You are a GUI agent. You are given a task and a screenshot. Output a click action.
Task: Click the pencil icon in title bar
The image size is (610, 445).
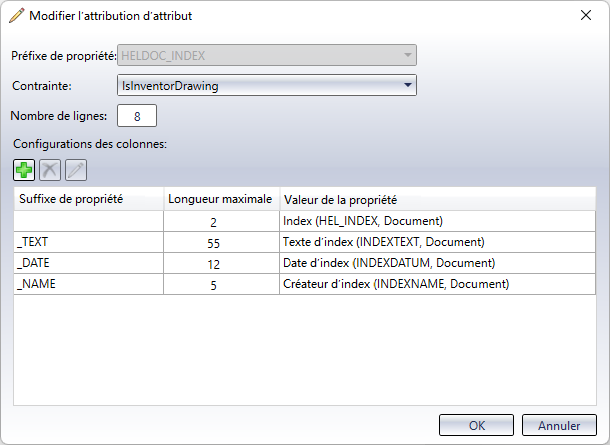(x=17, y=16)
